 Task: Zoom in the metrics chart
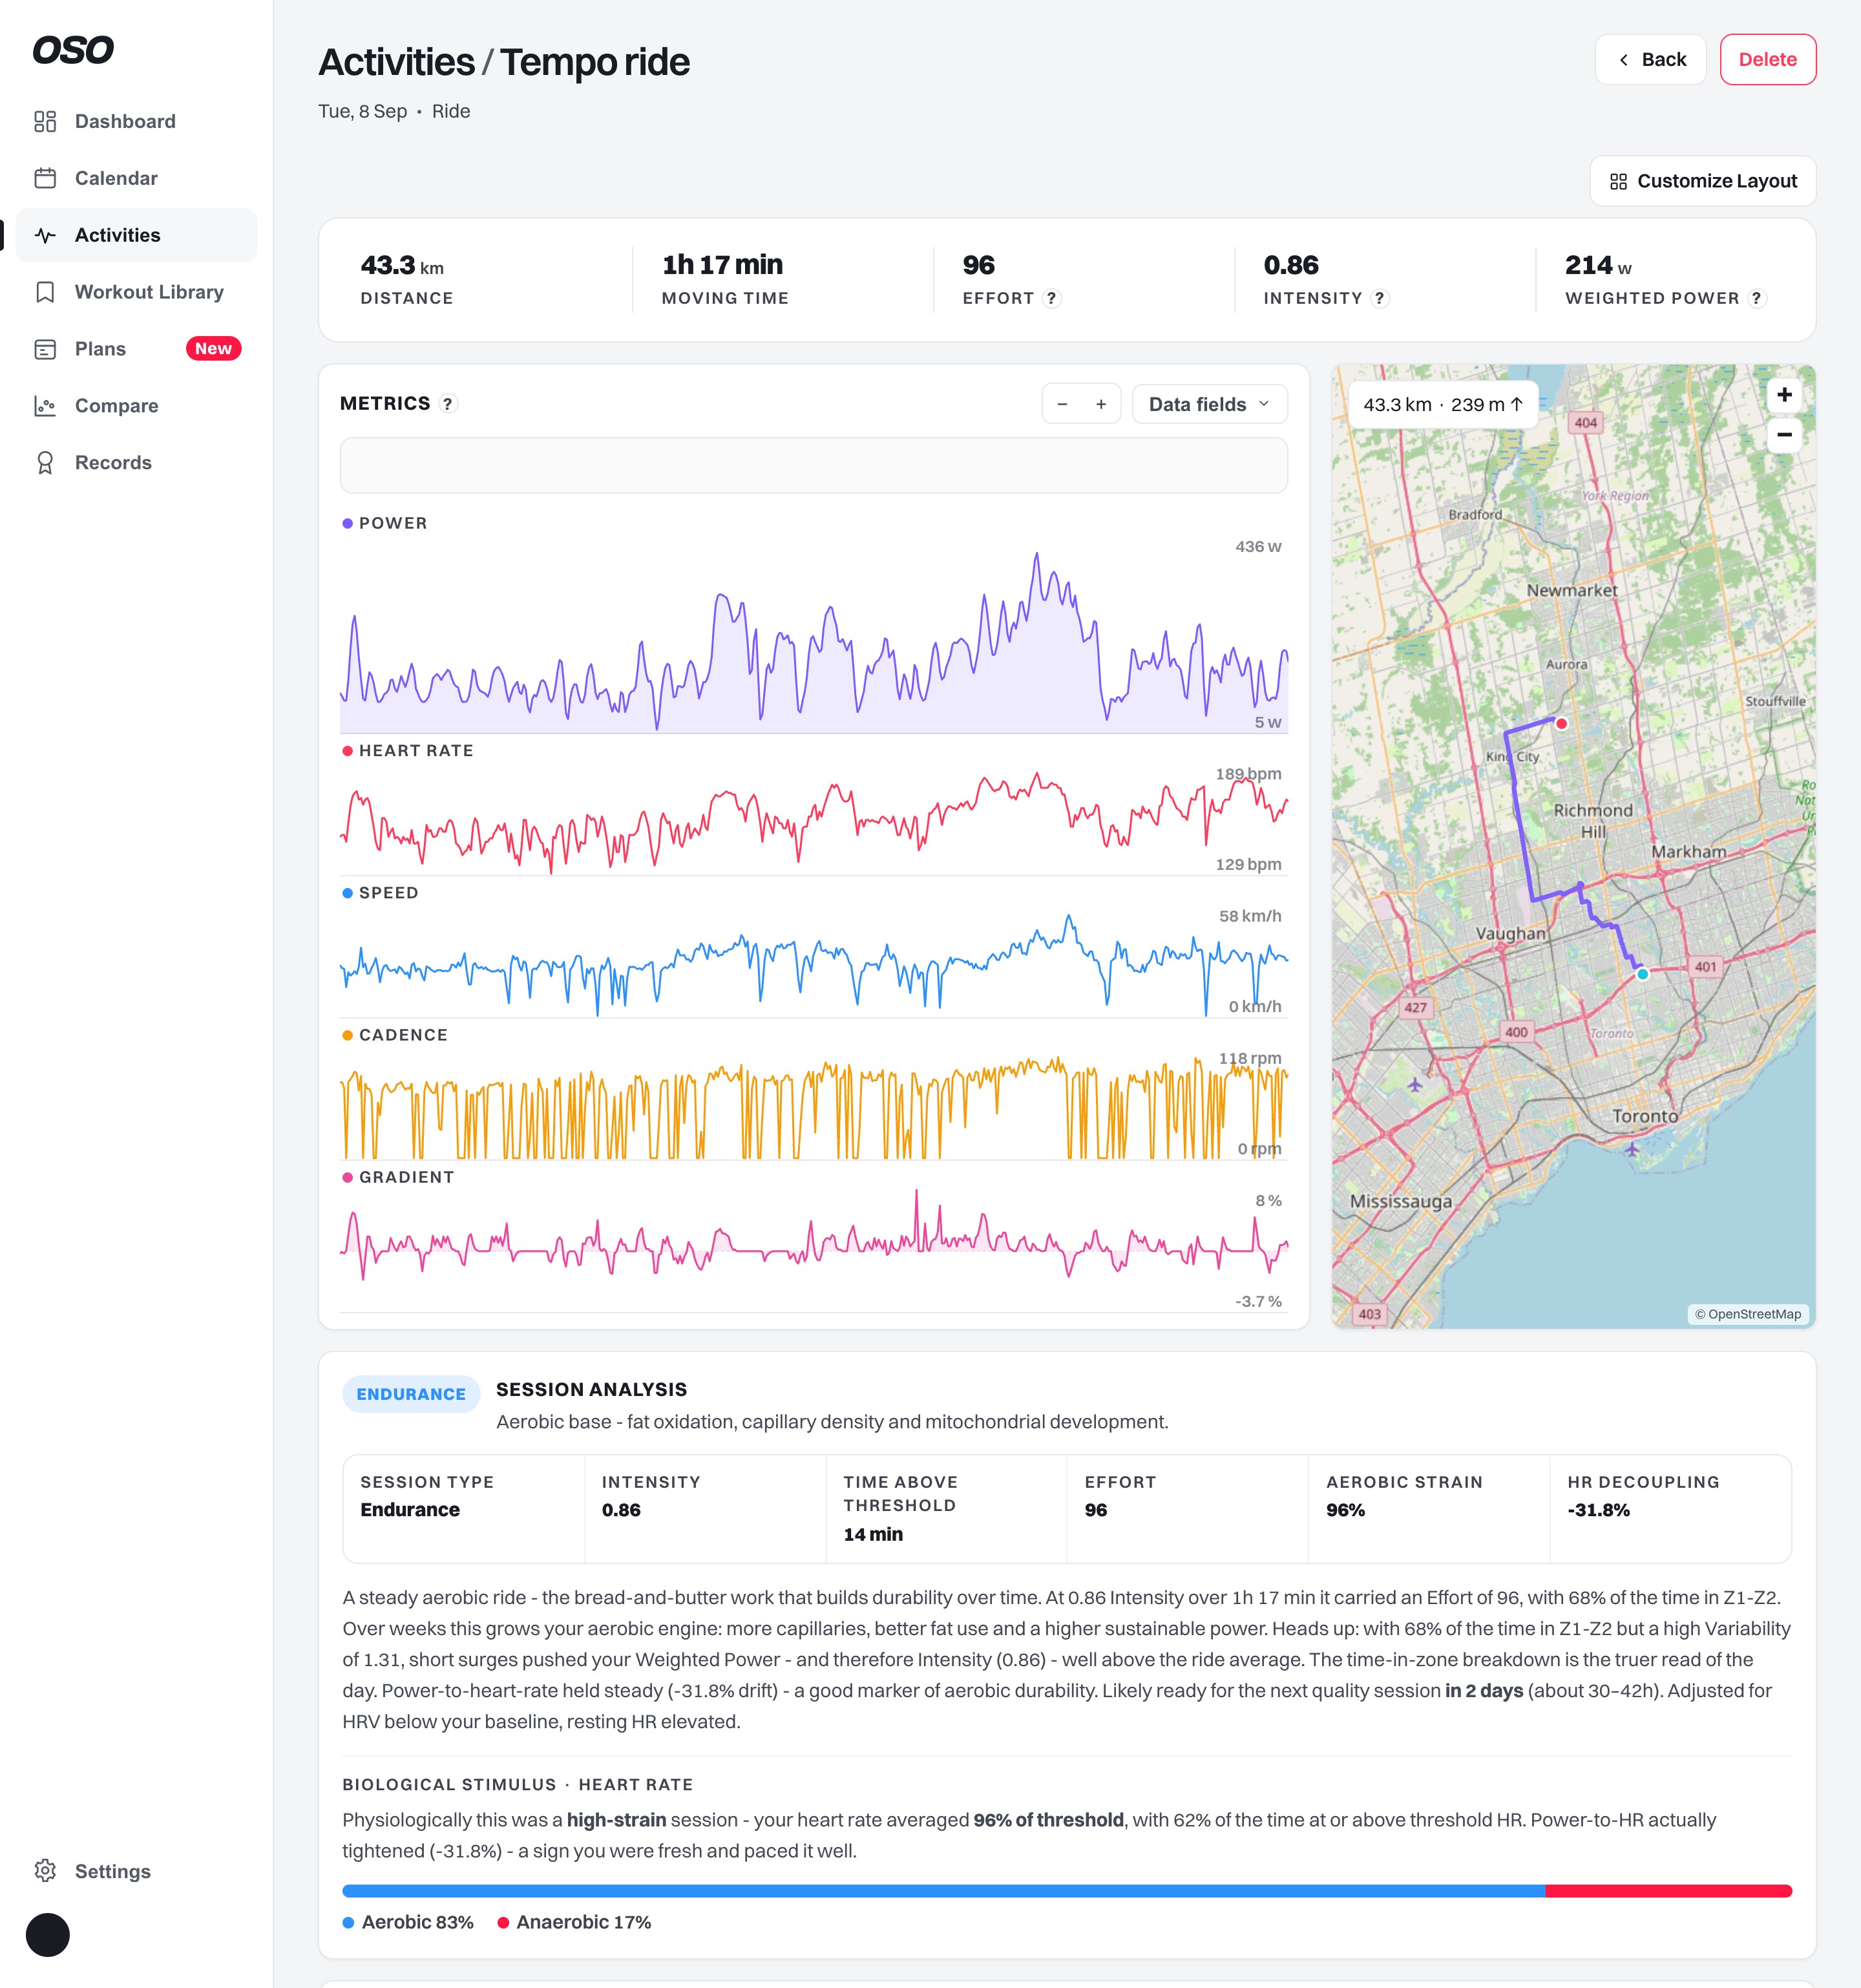tap(1101, 404)
